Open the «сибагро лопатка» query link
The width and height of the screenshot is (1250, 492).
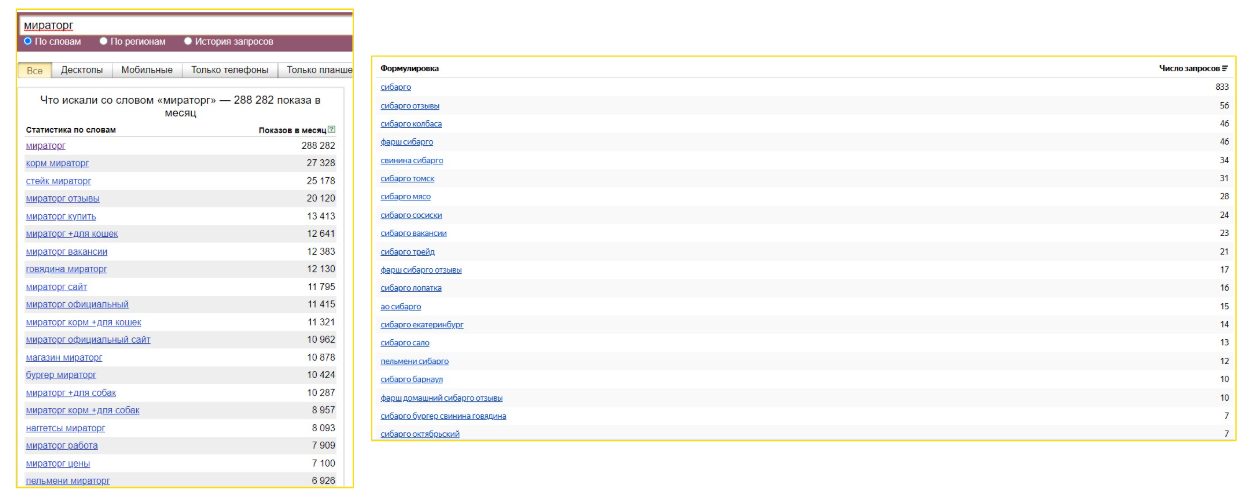click(x=411, y=288)
